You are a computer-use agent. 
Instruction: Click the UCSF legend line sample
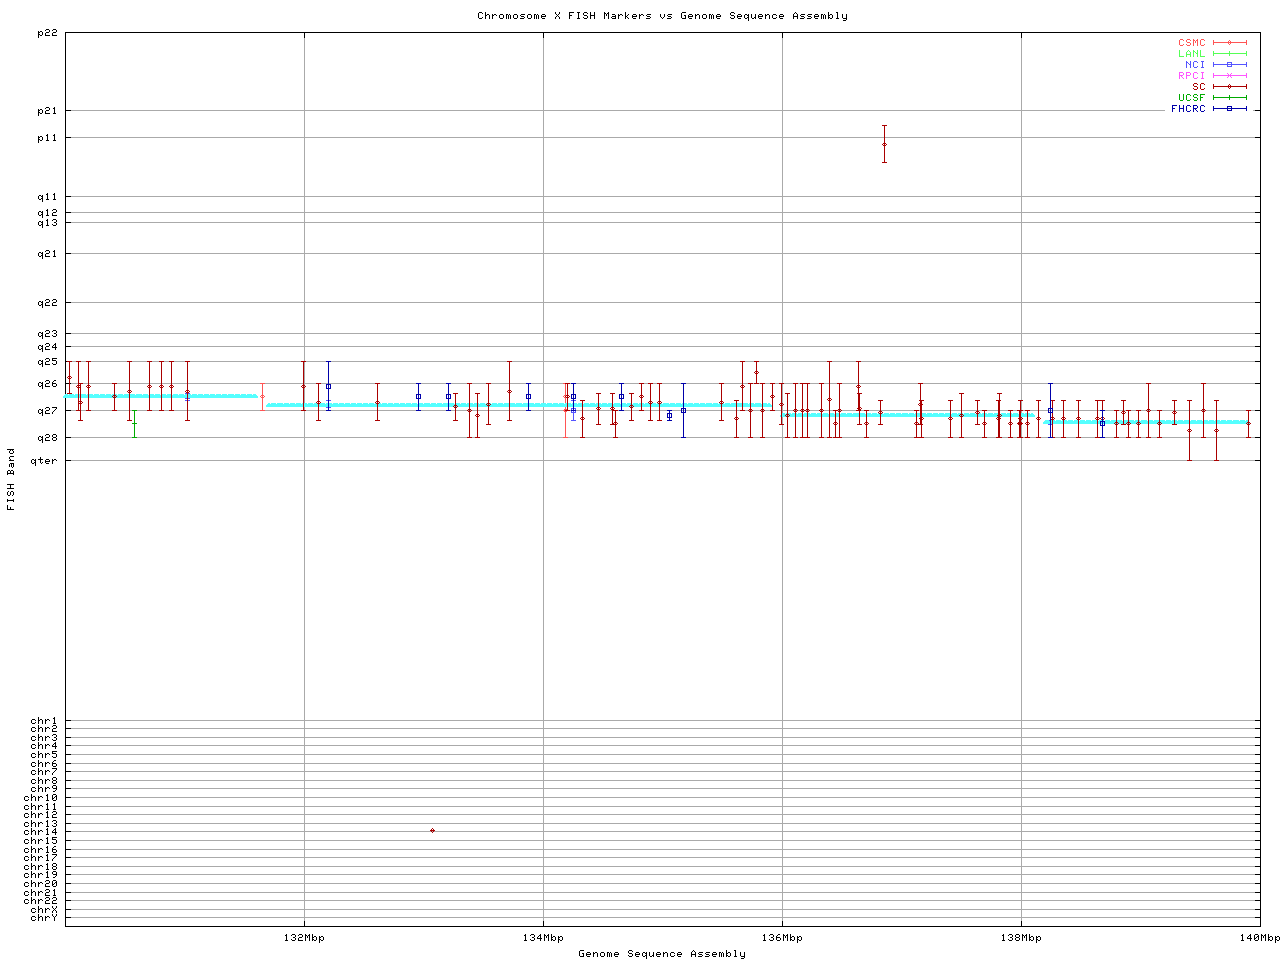tap(1229, 98)
